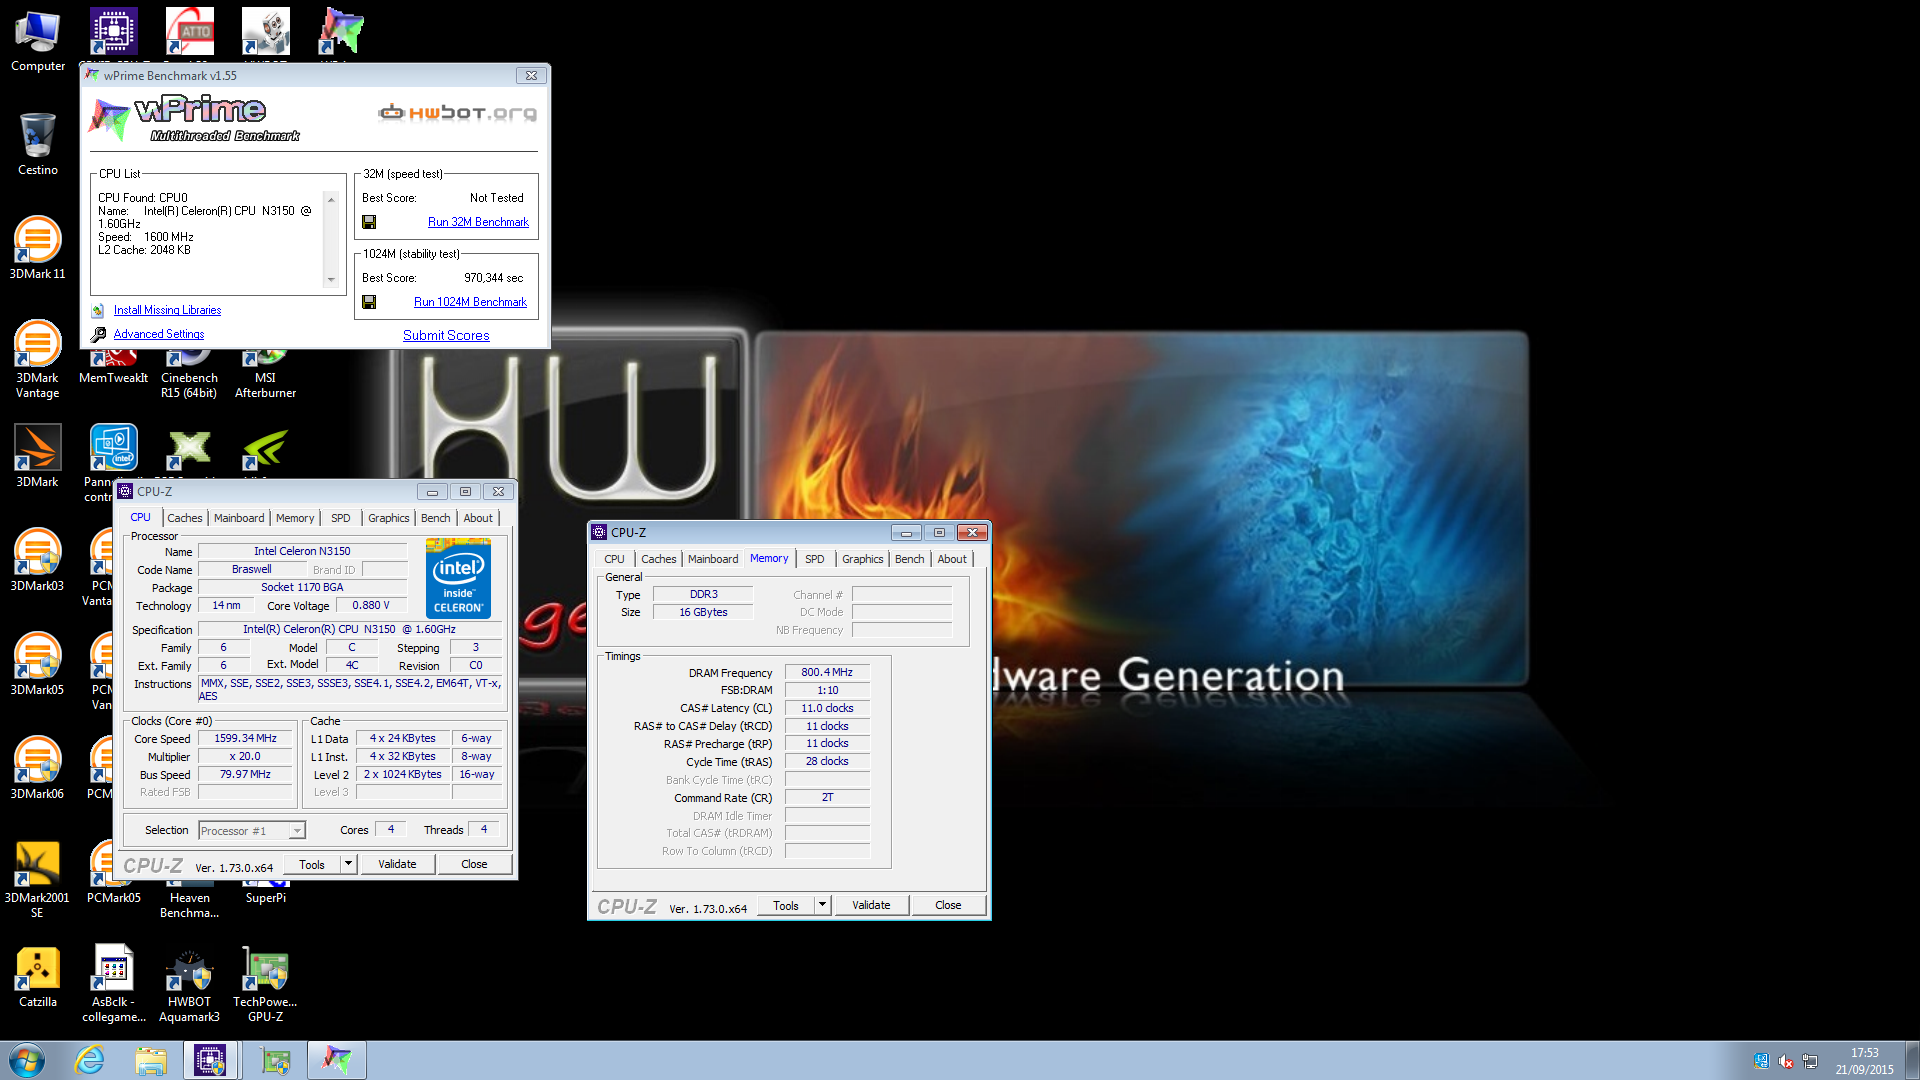Open the Catzilla desktop shortcut

38,976
